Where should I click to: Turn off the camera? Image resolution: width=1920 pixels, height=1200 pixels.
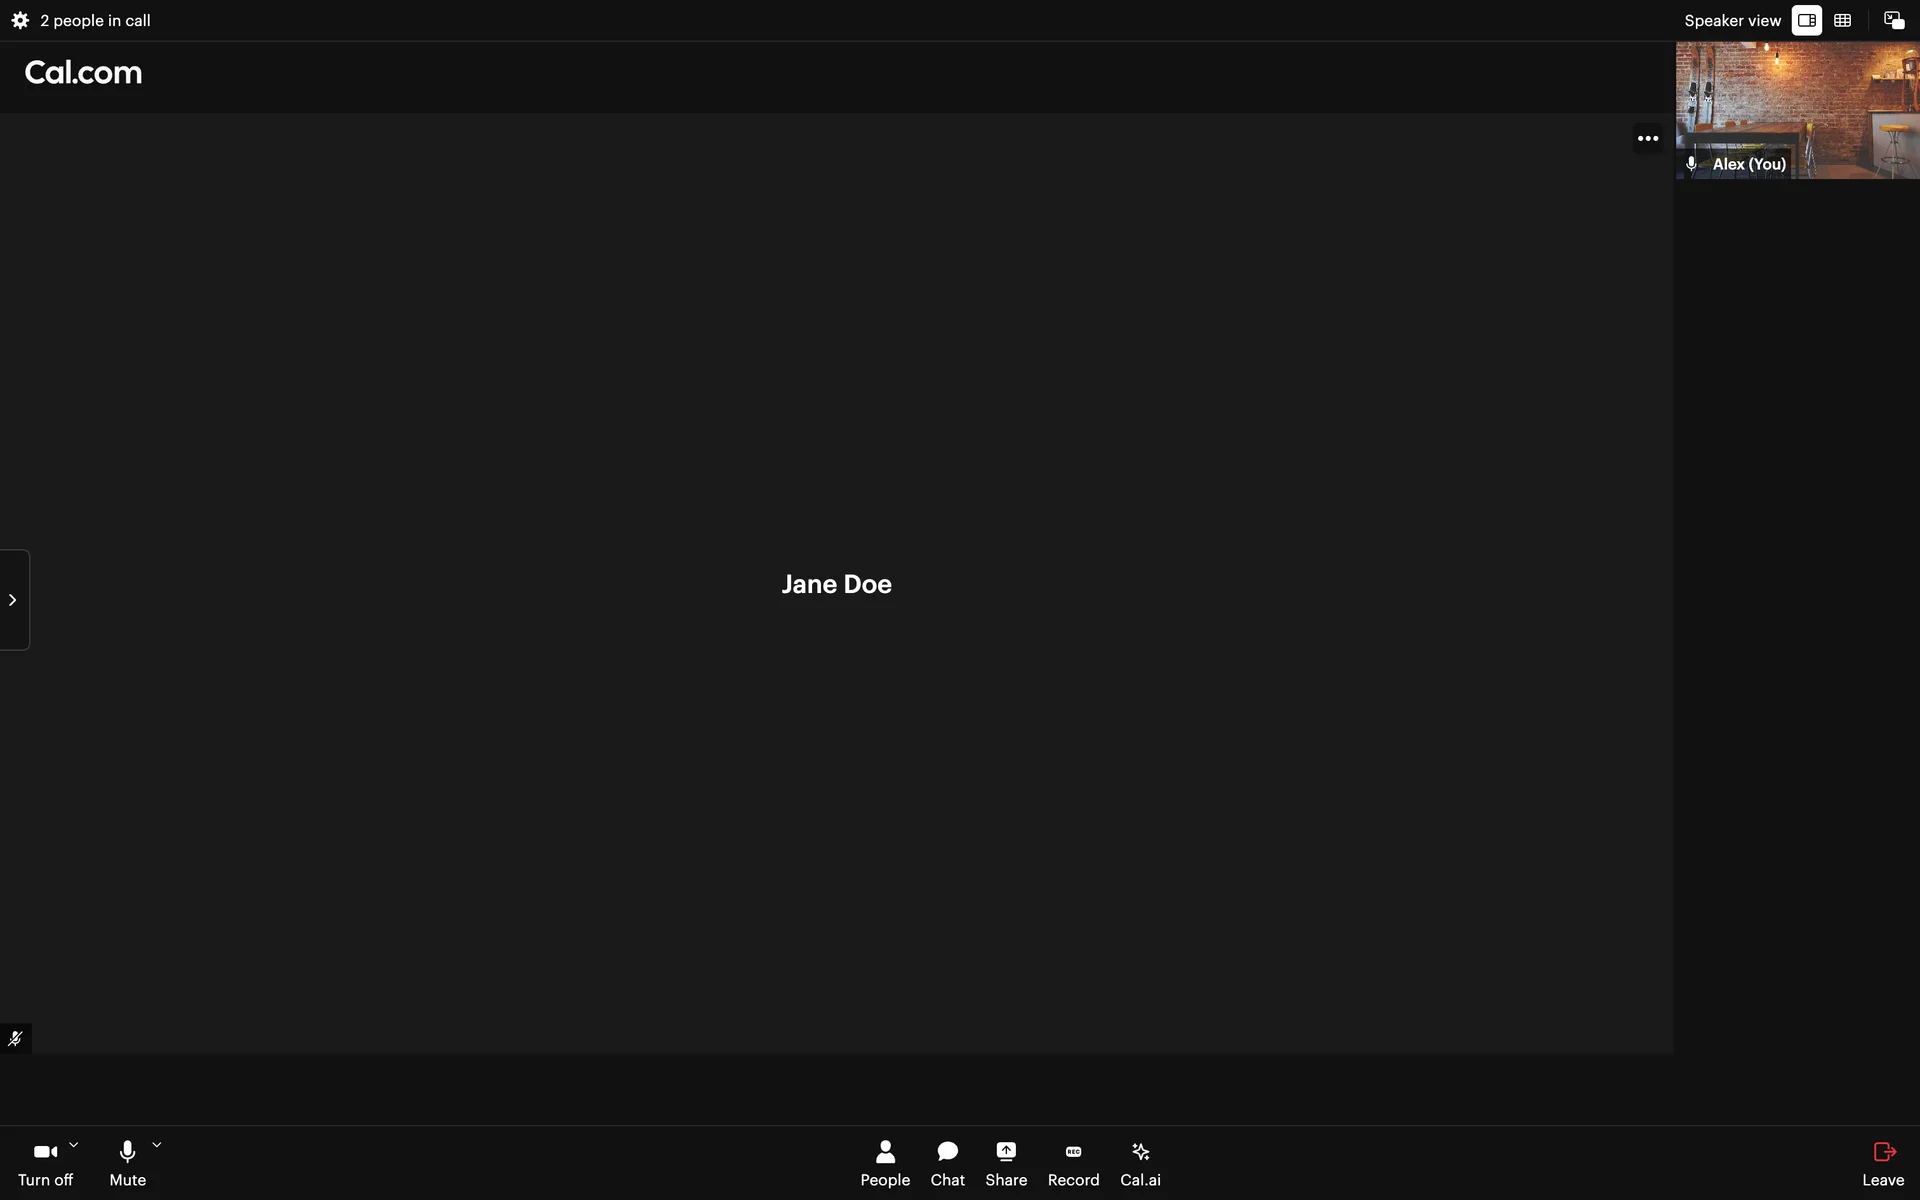[45, 1164]
